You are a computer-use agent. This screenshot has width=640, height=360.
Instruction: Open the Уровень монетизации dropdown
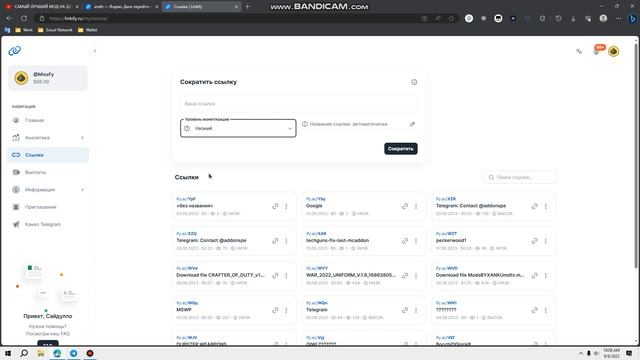coord(238,128)
